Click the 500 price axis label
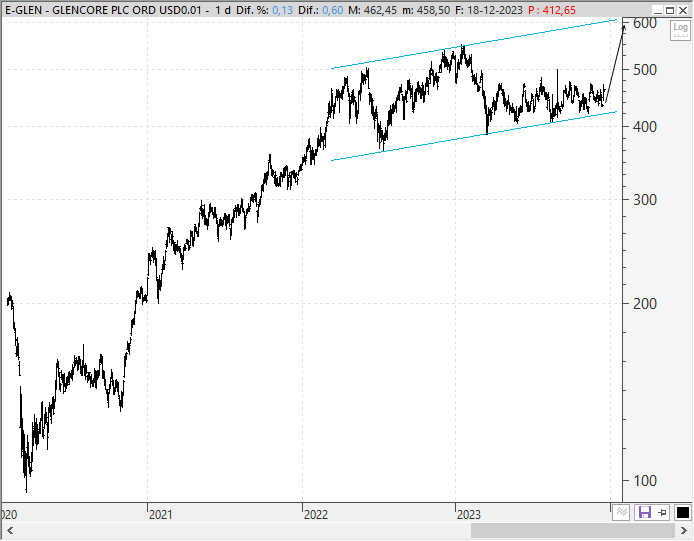 coord(645,70)
